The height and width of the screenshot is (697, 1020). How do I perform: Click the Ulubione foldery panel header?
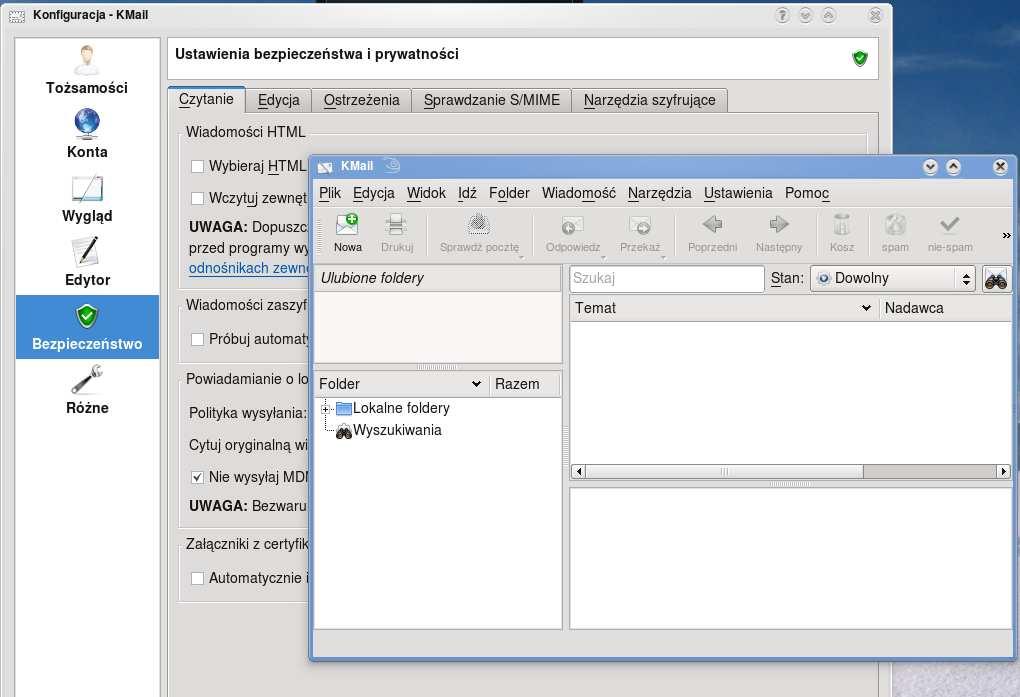pyautogui.click(x=438, y=278)
